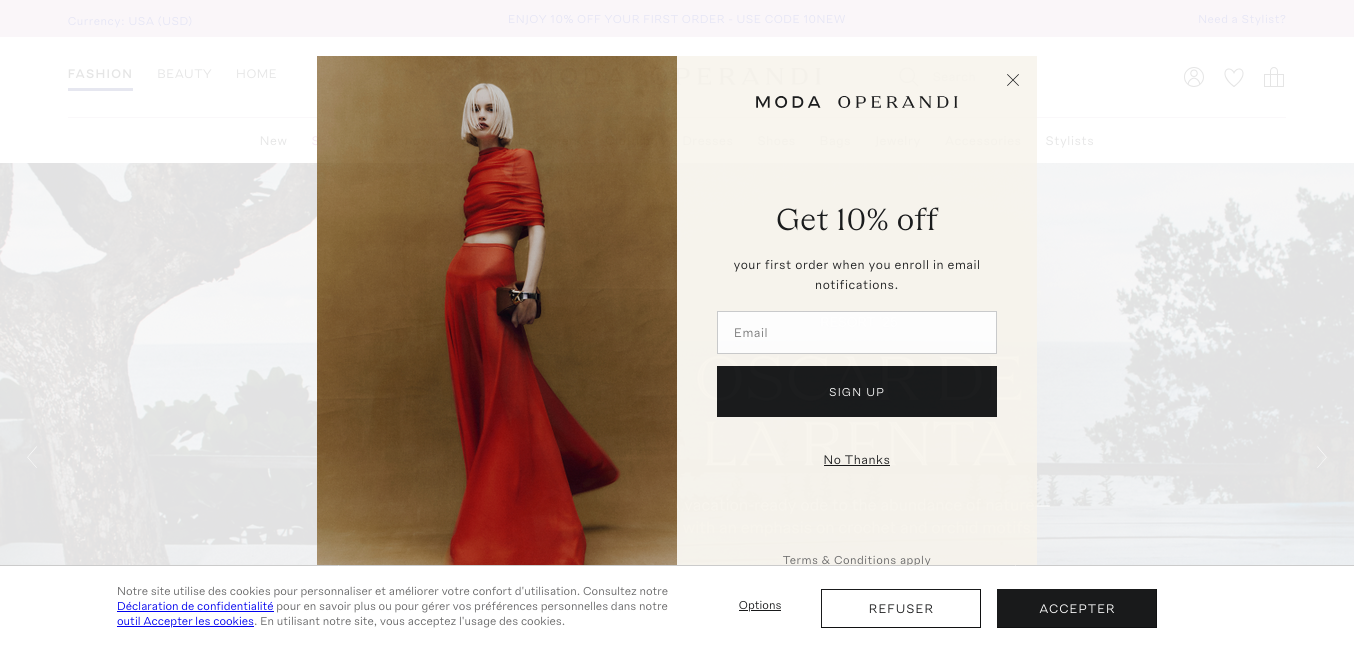Click the Email input field
The image size is (1366, 651).
click(x=857, y=332)
